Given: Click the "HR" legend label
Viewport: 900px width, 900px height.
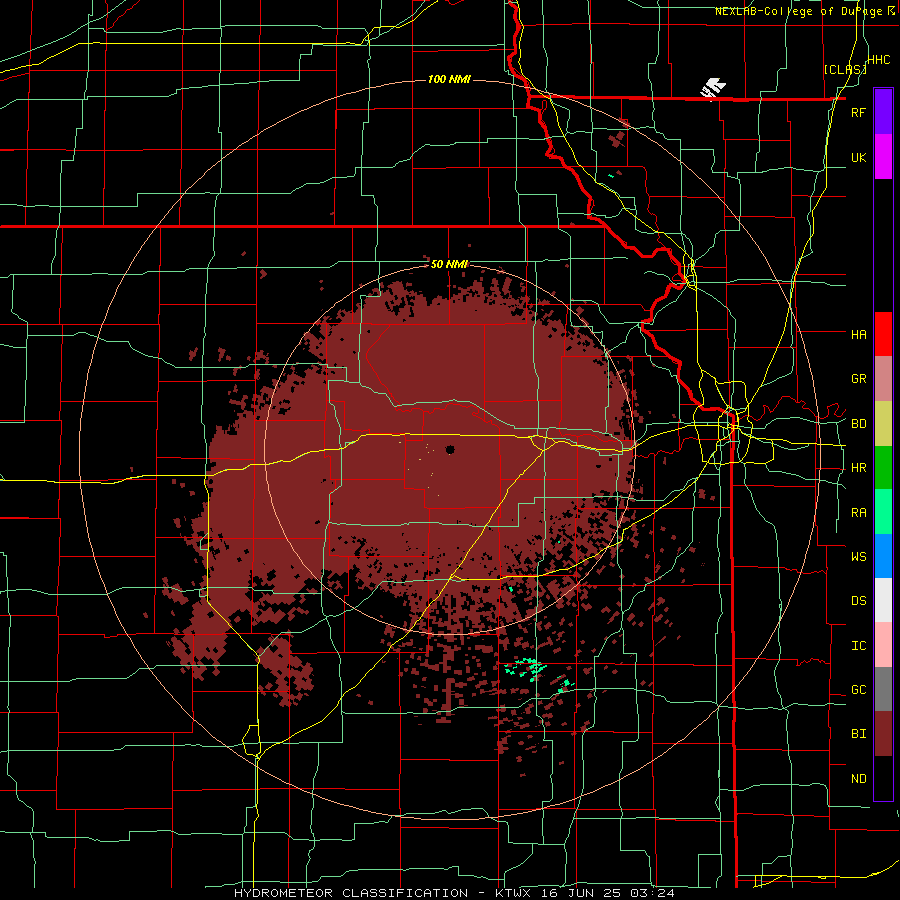Looking at the screenshot, I should coord(858,468).
